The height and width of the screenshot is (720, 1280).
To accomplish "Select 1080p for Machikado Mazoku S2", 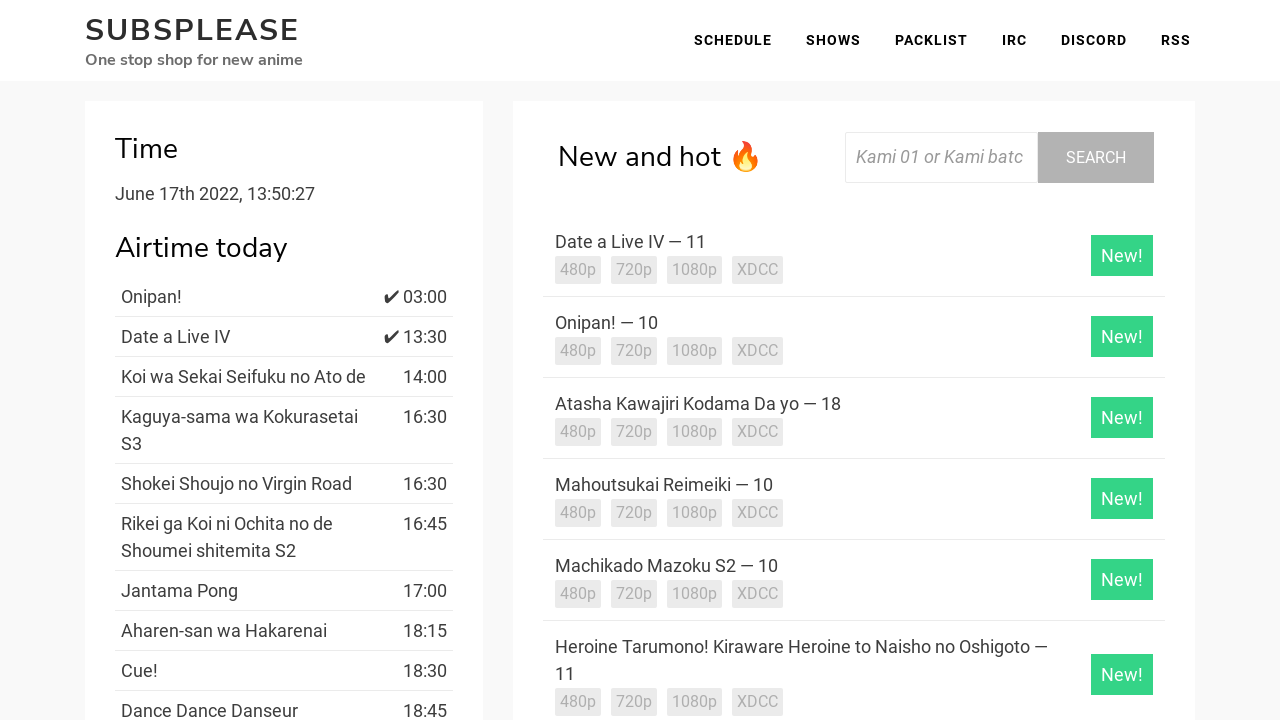I will click(x=694, y=594).
